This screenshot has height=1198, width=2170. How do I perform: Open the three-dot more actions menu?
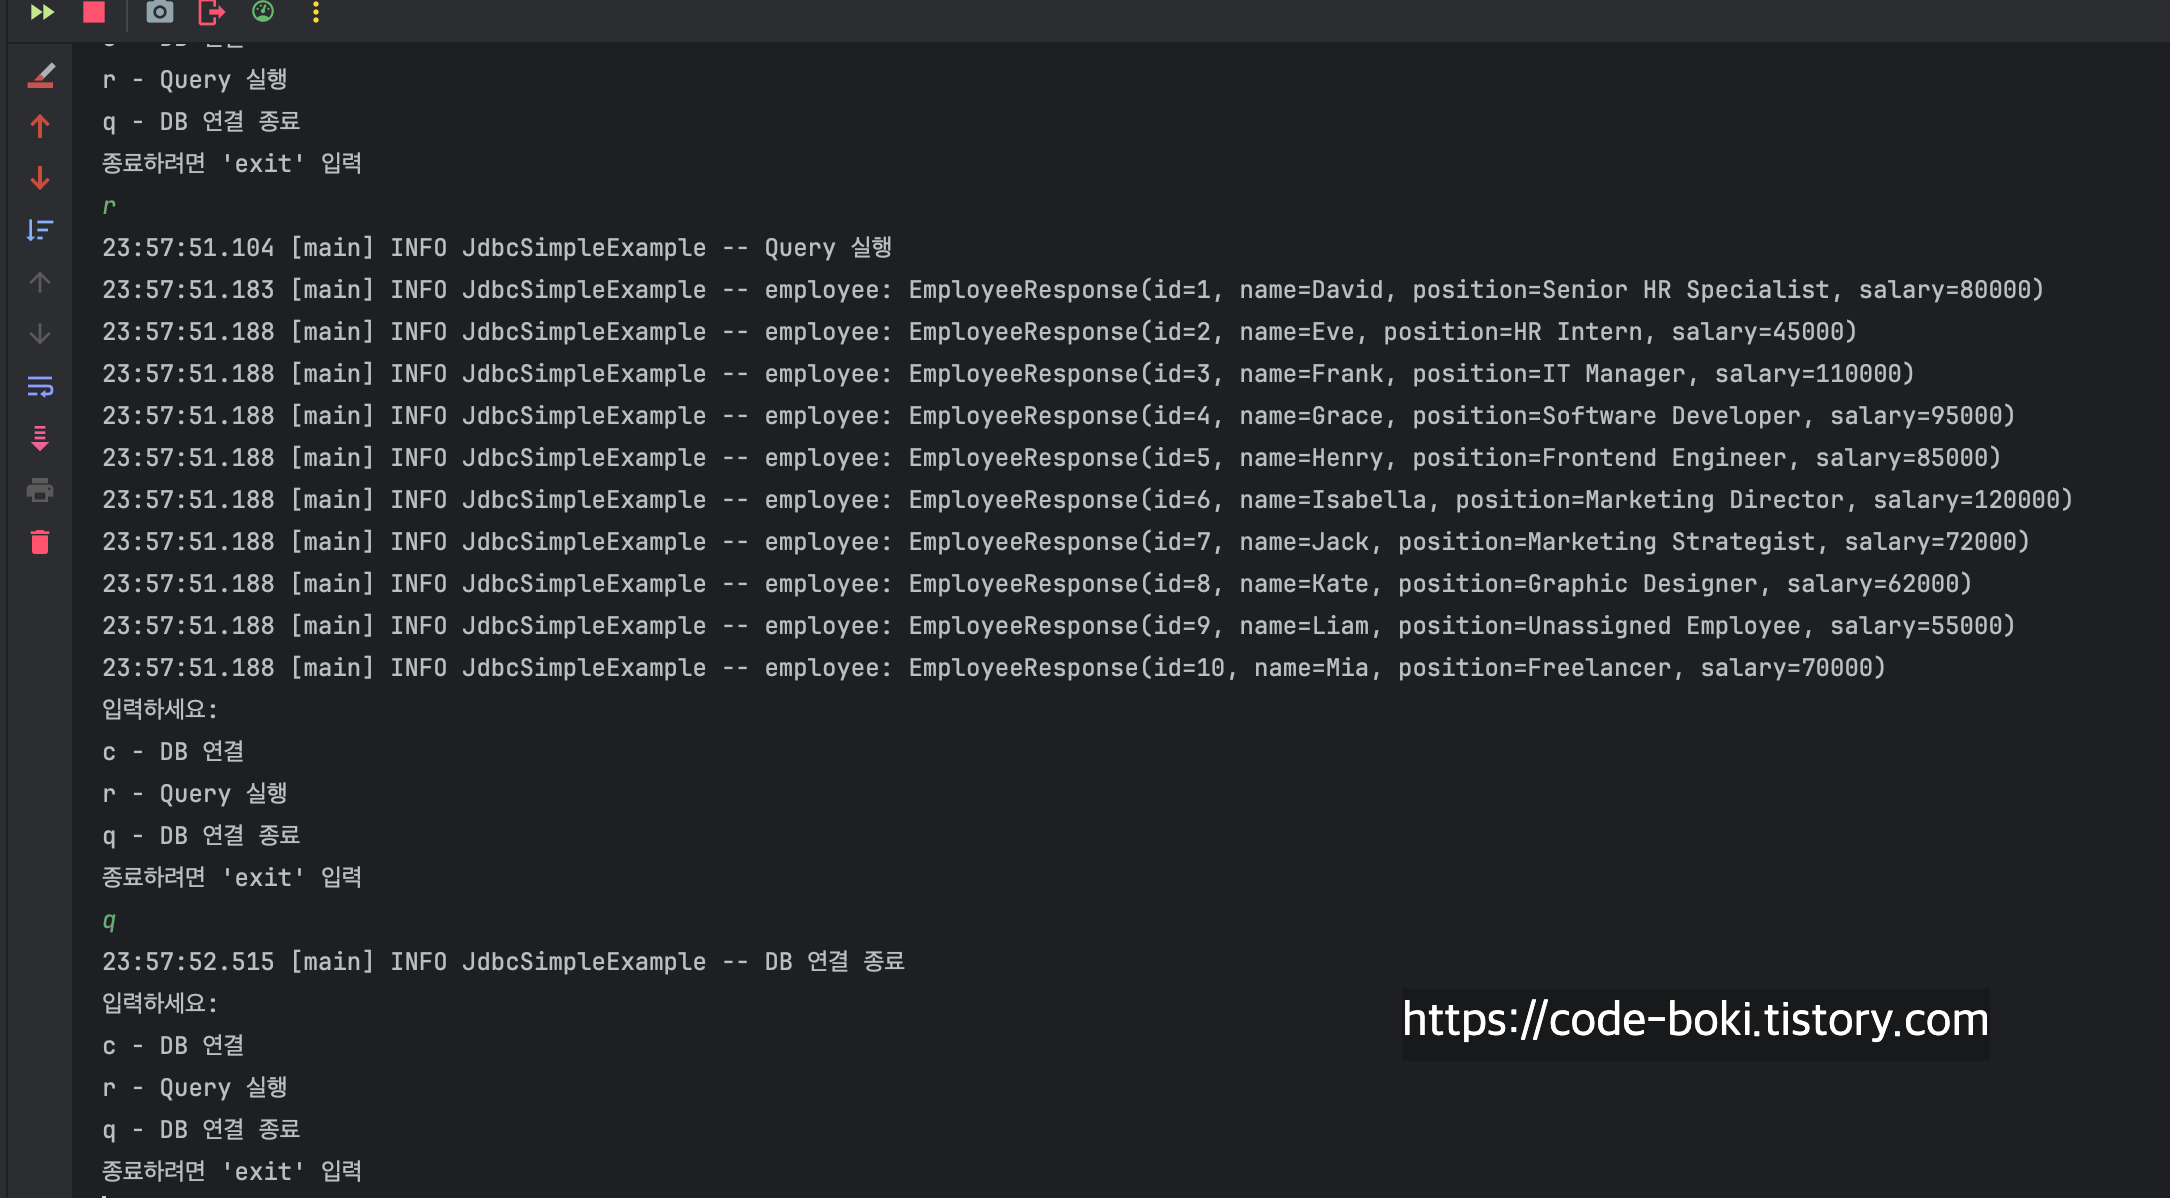tap(316, 12)
